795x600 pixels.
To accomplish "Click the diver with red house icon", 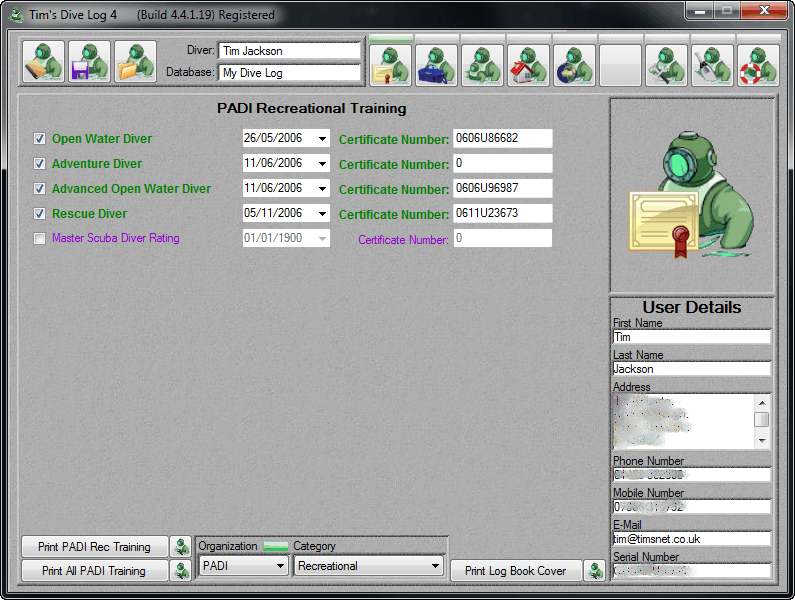I will pyautogui.click(x=528, y=65).
